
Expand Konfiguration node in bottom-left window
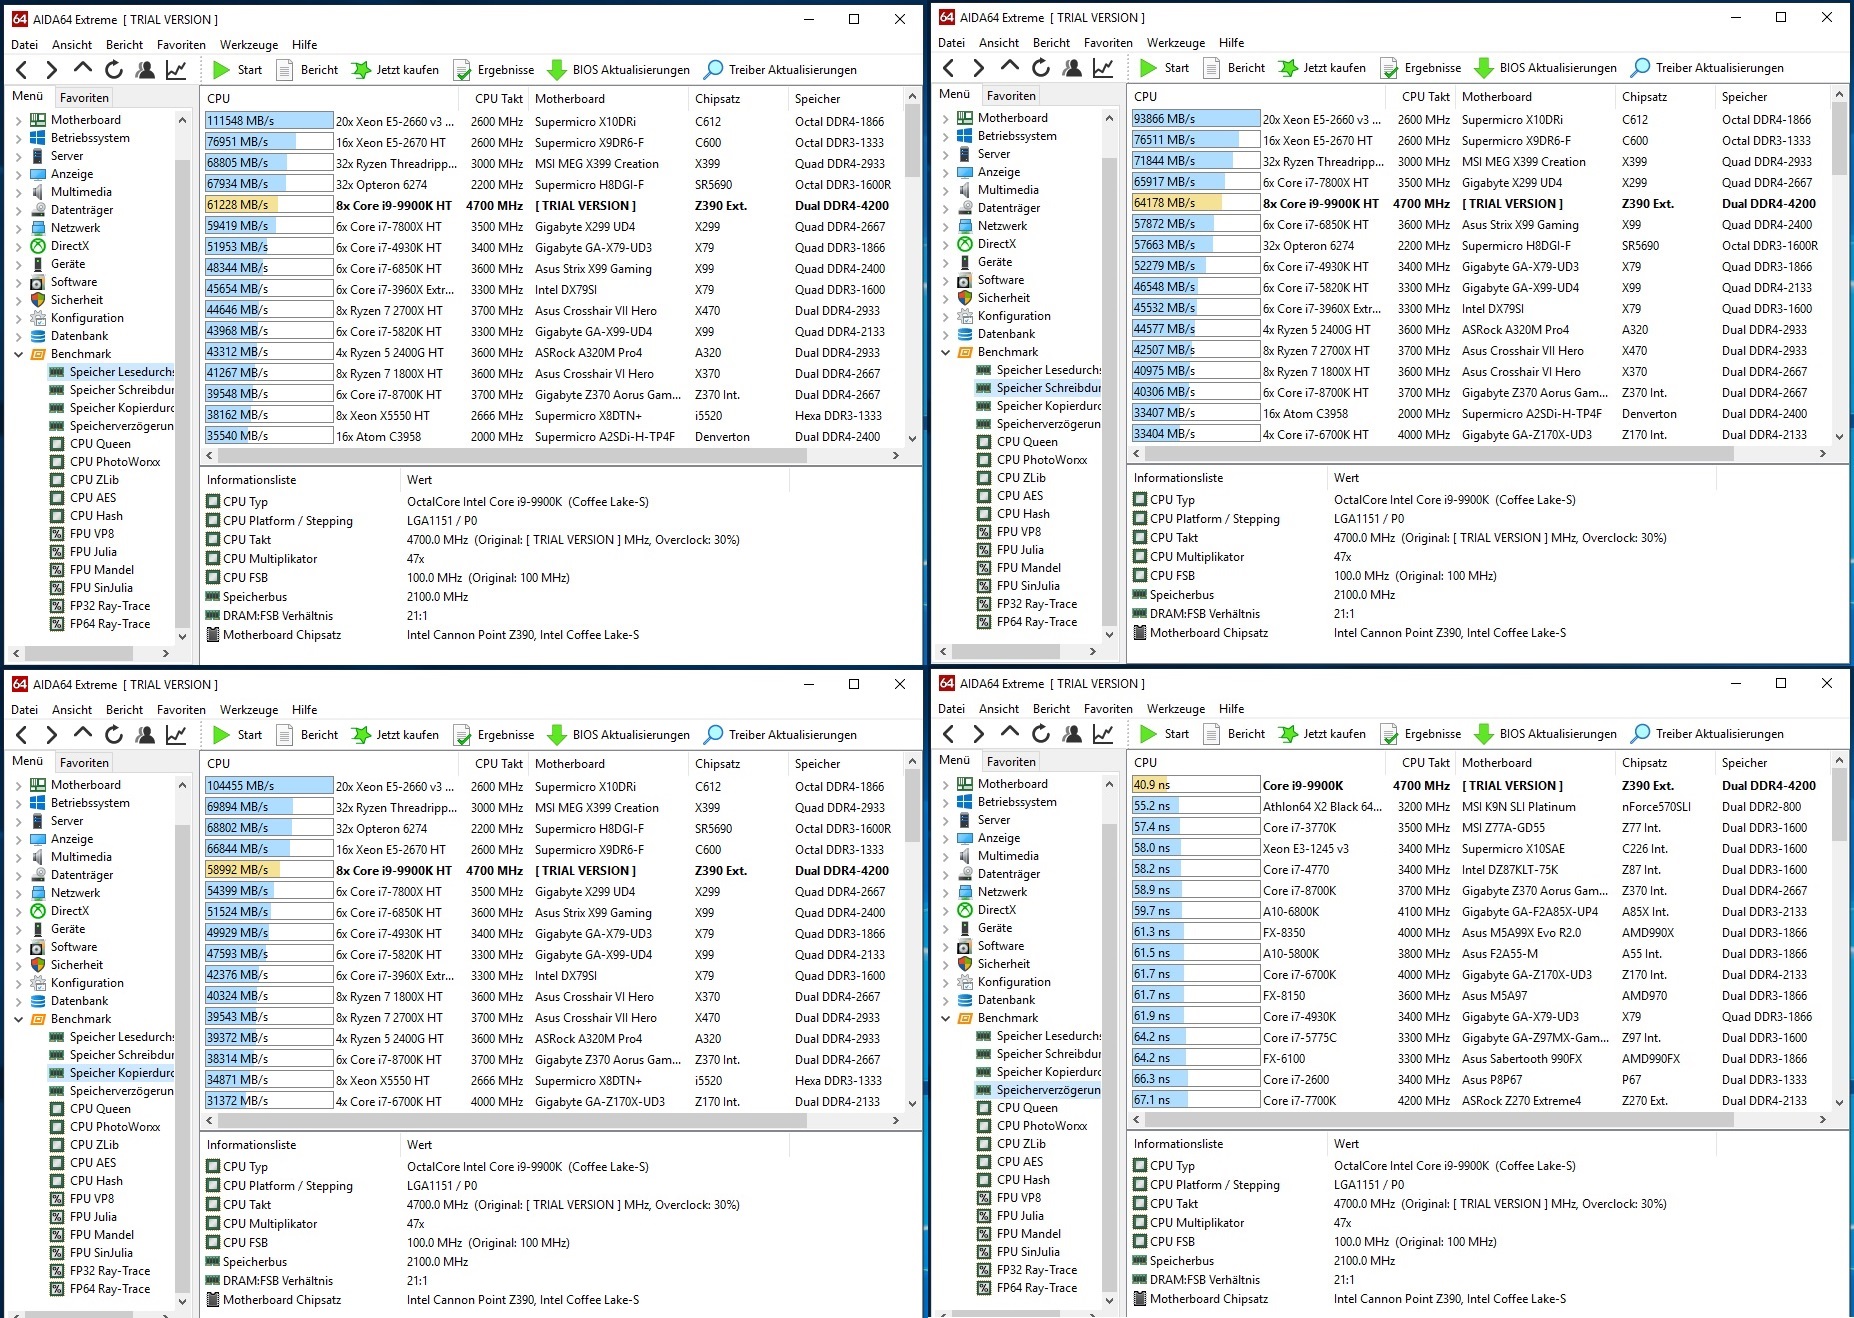(x=18, y=983)
